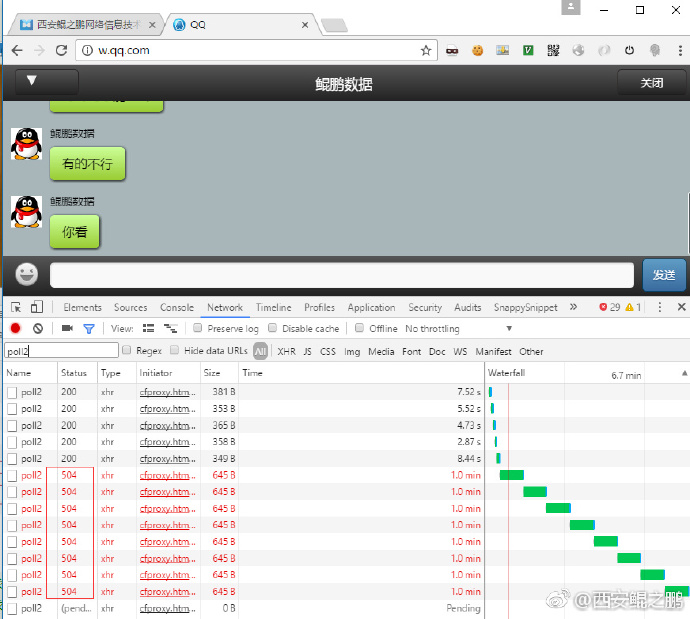Viewport: 690px width, 619px height.
Task: Click the power button extension icon
Action: pyautogui.click(x=629, y=51)
